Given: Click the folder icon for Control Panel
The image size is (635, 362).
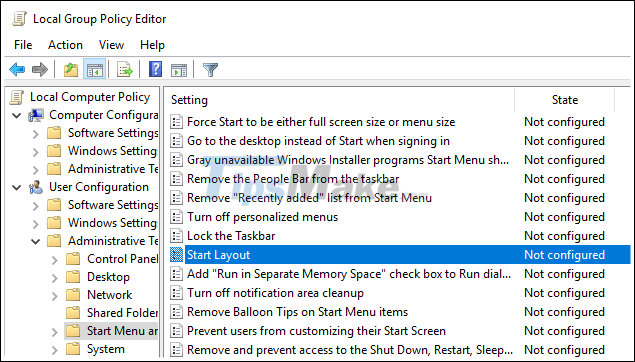Looking at the screenshot, I should (73, 259).
